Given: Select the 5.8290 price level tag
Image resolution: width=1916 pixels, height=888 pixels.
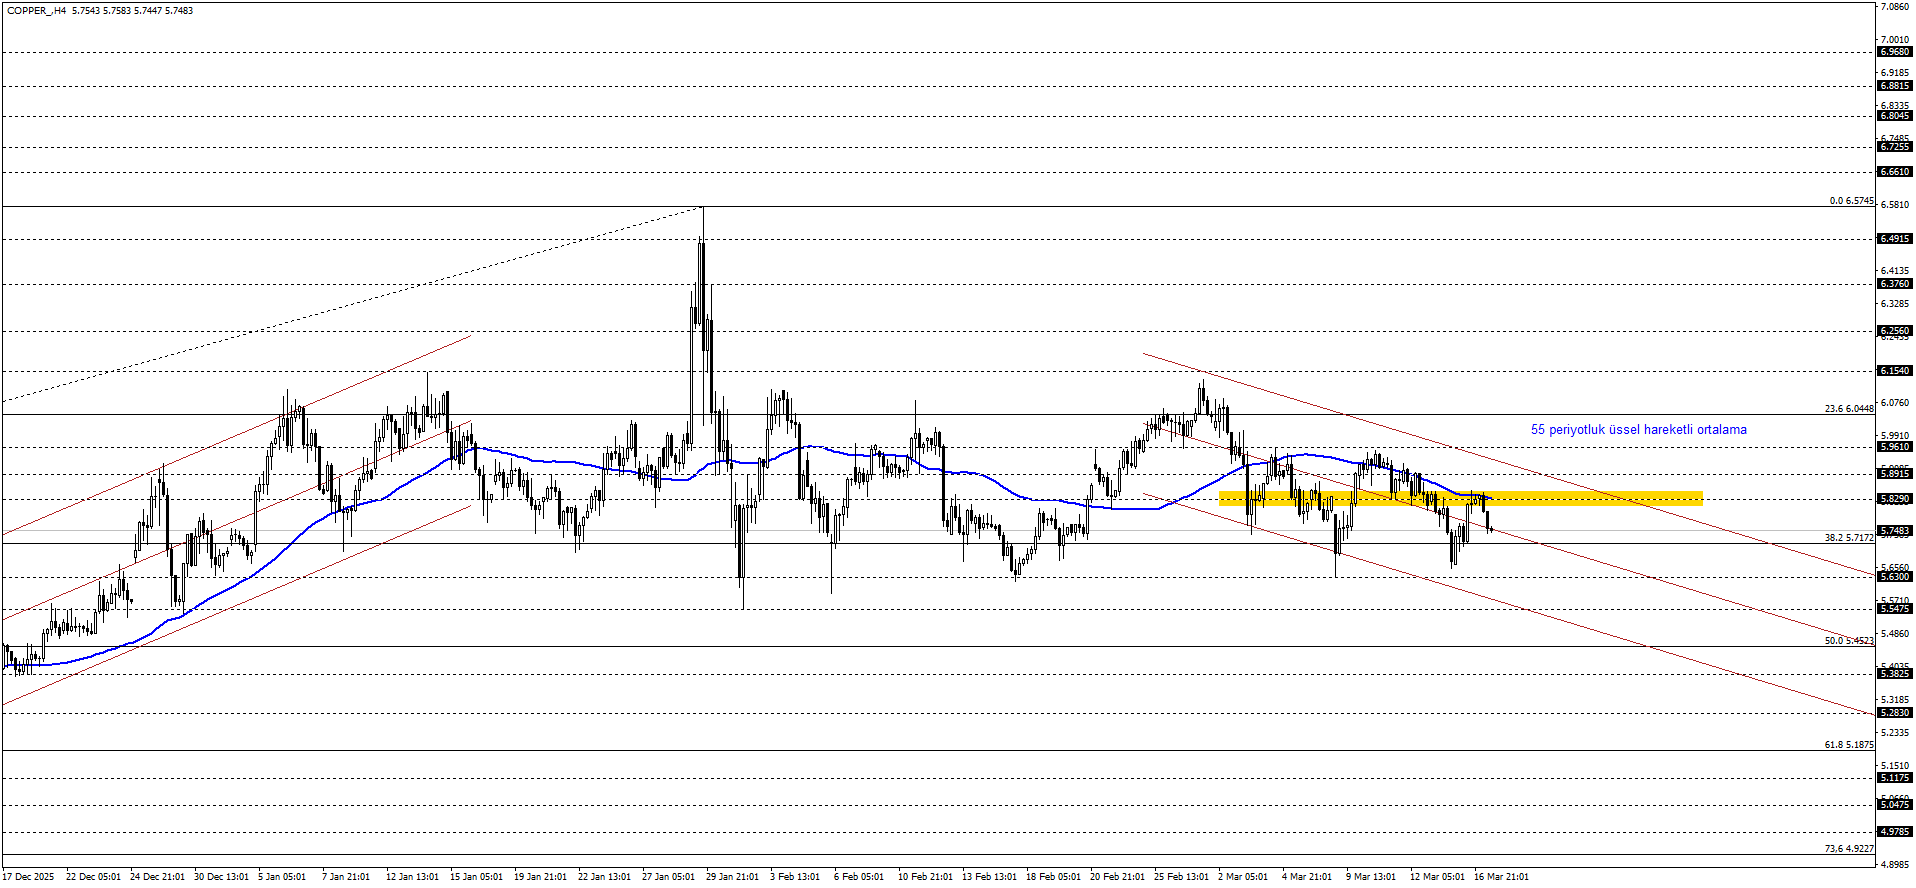Looking at the screenshot, I should tap(1894, 499).
